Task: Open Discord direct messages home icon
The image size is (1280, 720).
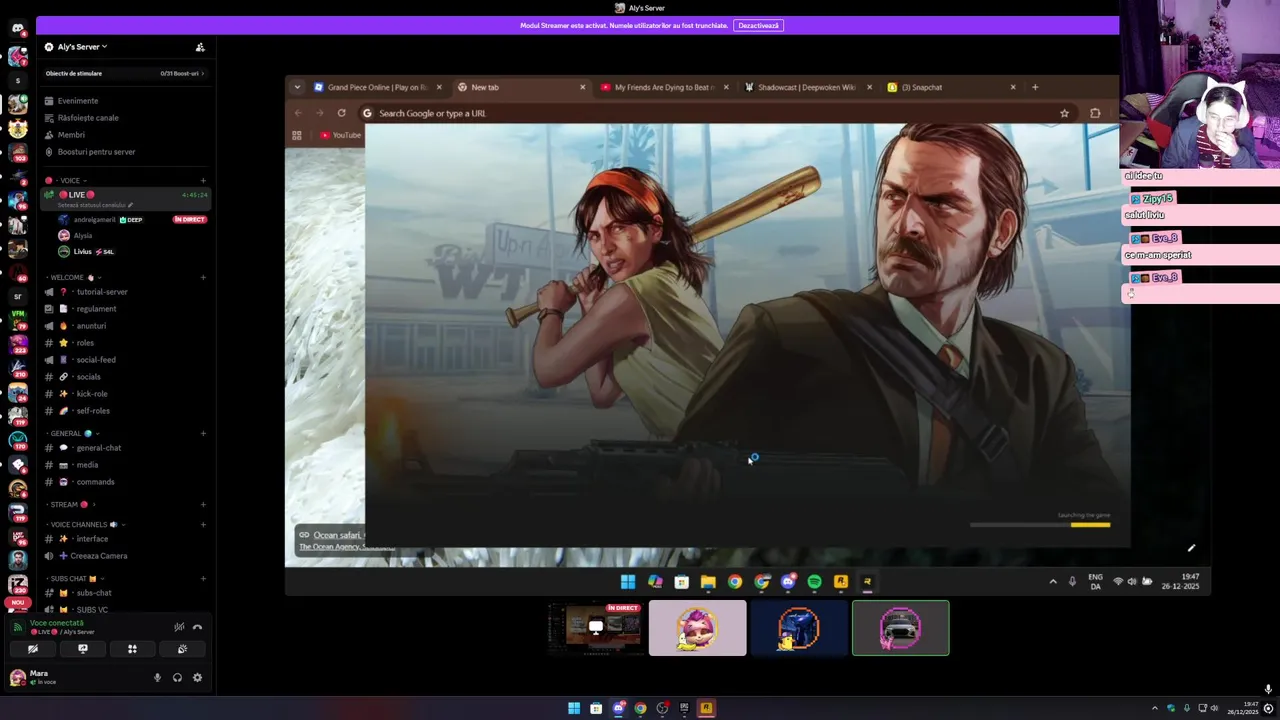Action: pyautogui.click(x=17, y=29)
